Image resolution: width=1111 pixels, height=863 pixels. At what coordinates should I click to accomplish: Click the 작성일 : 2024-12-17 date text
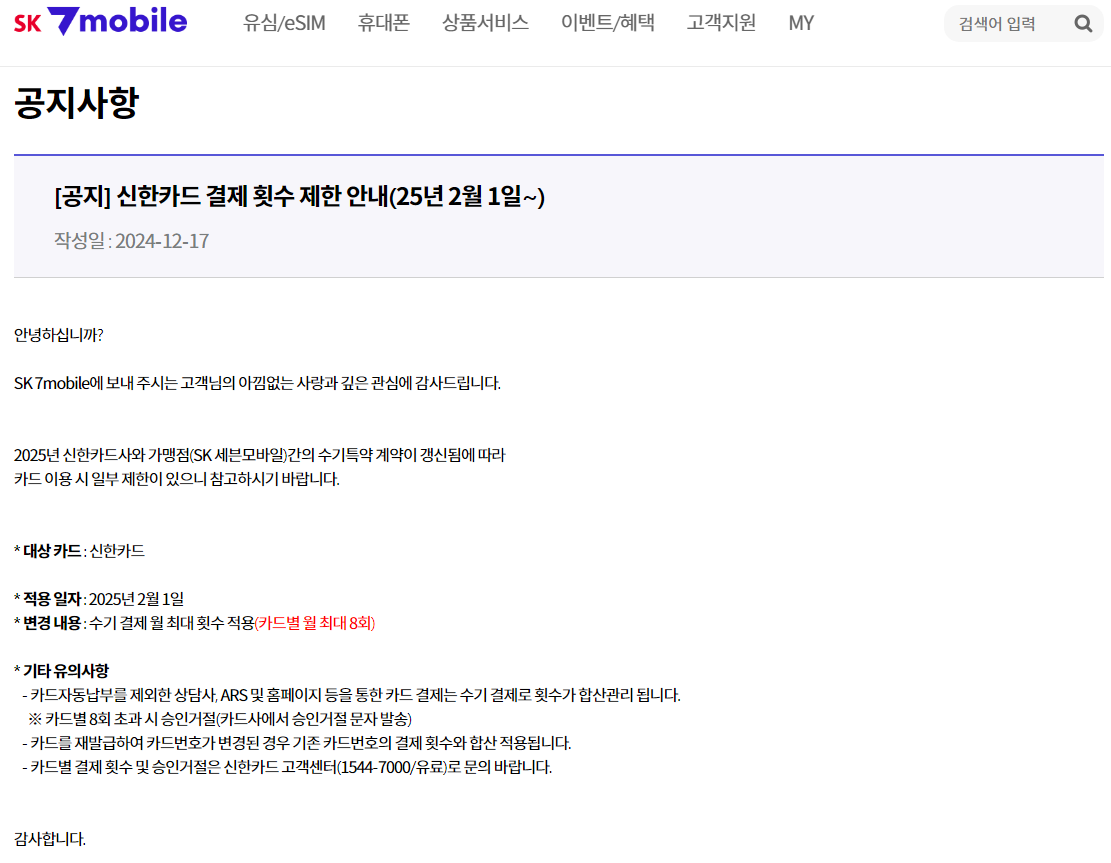tap(132, 241)
